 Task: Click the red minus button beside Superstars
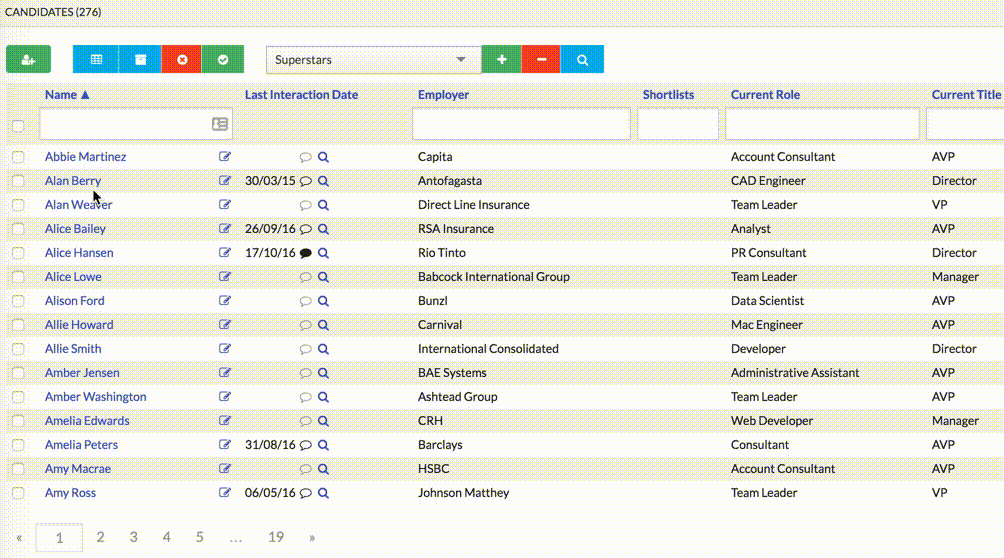click(541, 60)
